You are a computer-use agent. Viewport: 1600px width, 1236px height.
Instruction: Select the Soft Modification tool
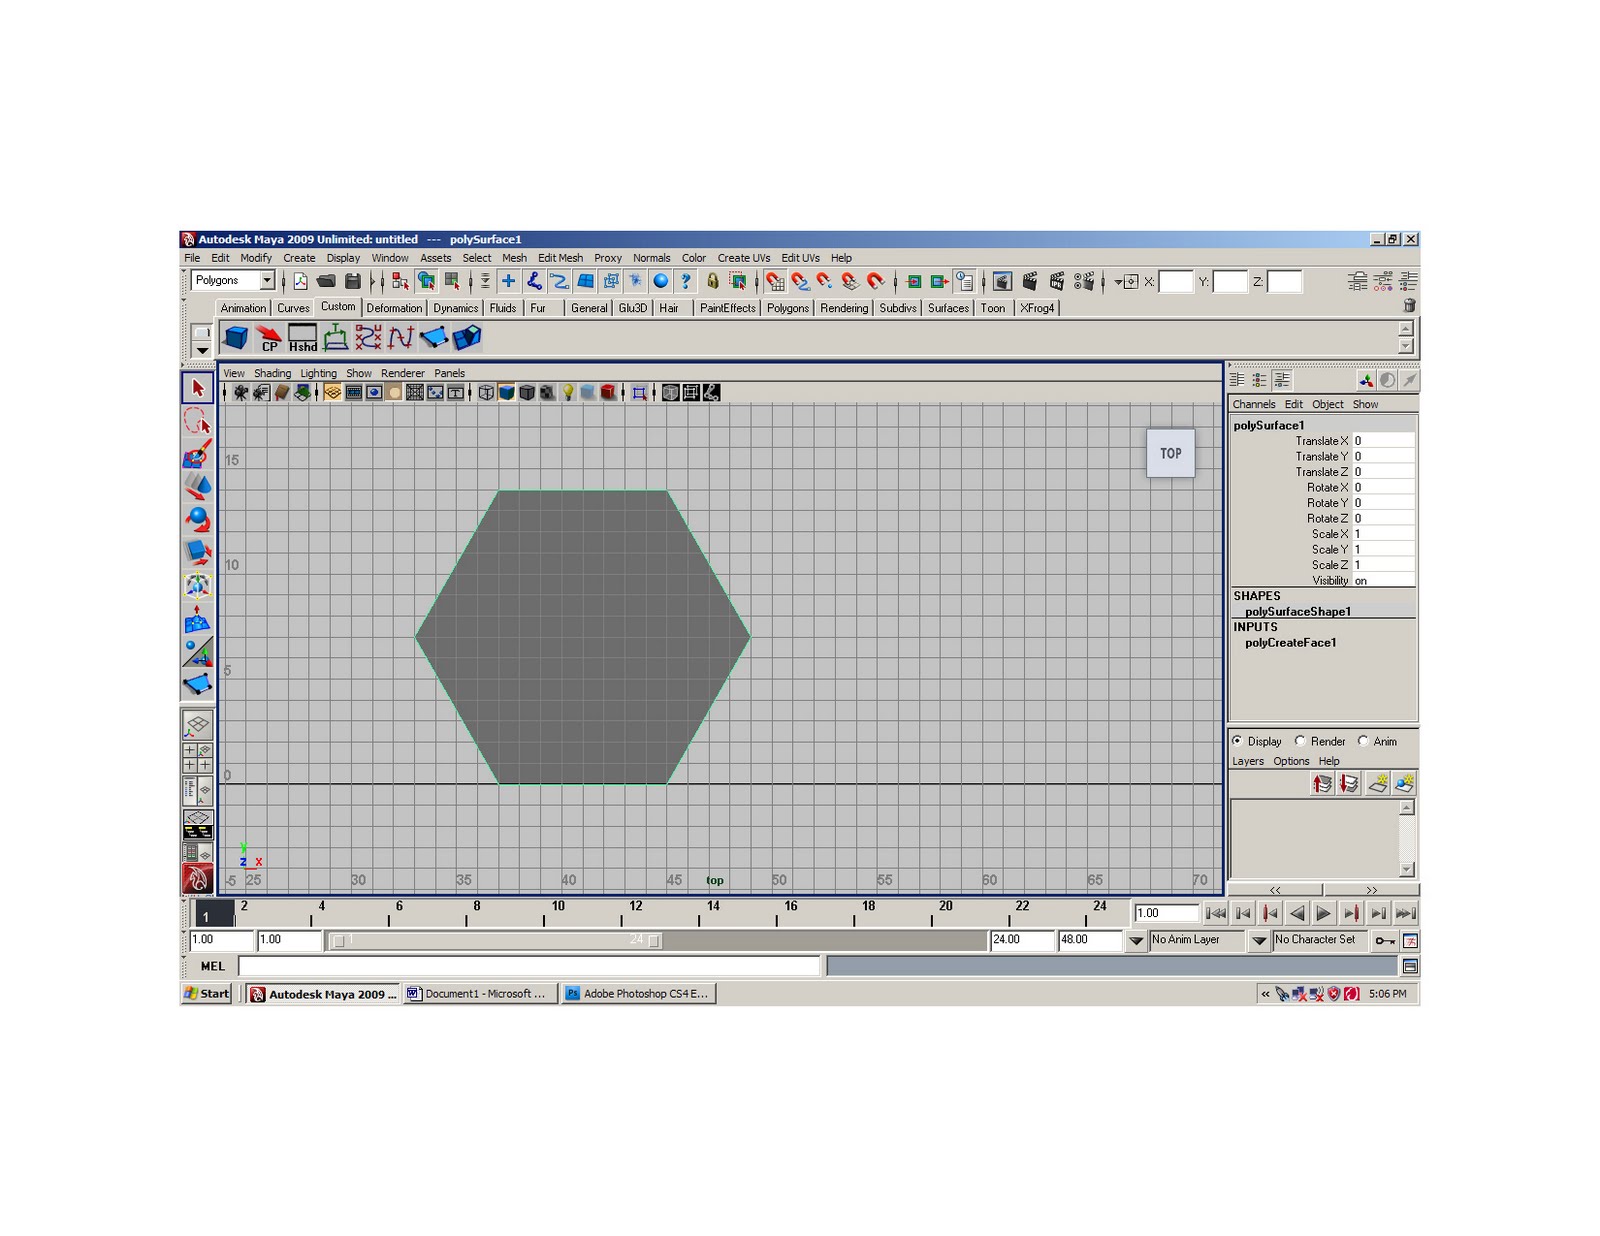pos(197,619)
